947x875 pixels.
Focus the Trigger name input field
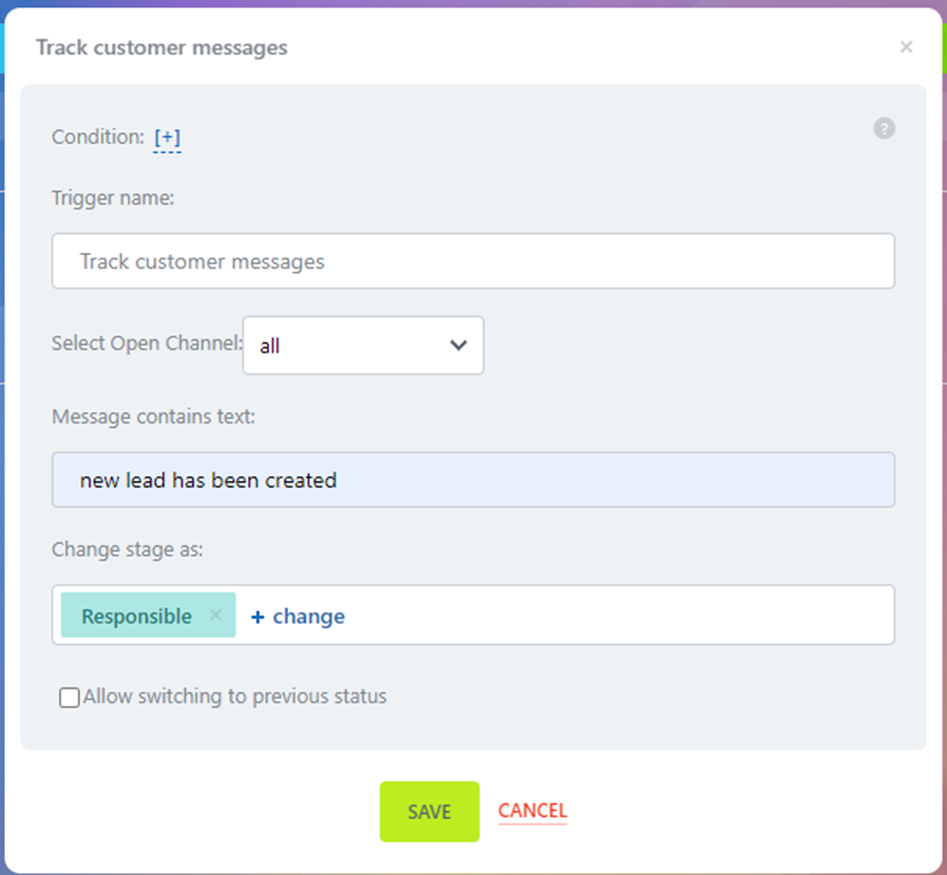coord(473,262)
